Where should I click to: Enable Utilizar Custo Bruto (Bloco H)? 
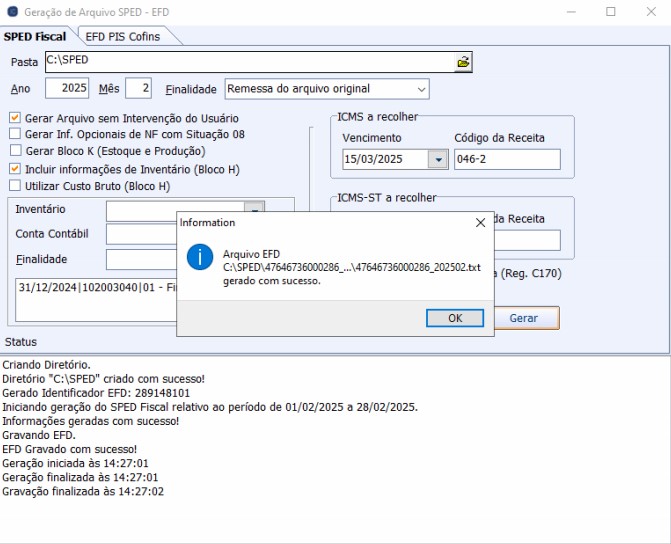[x=15, y=185]
